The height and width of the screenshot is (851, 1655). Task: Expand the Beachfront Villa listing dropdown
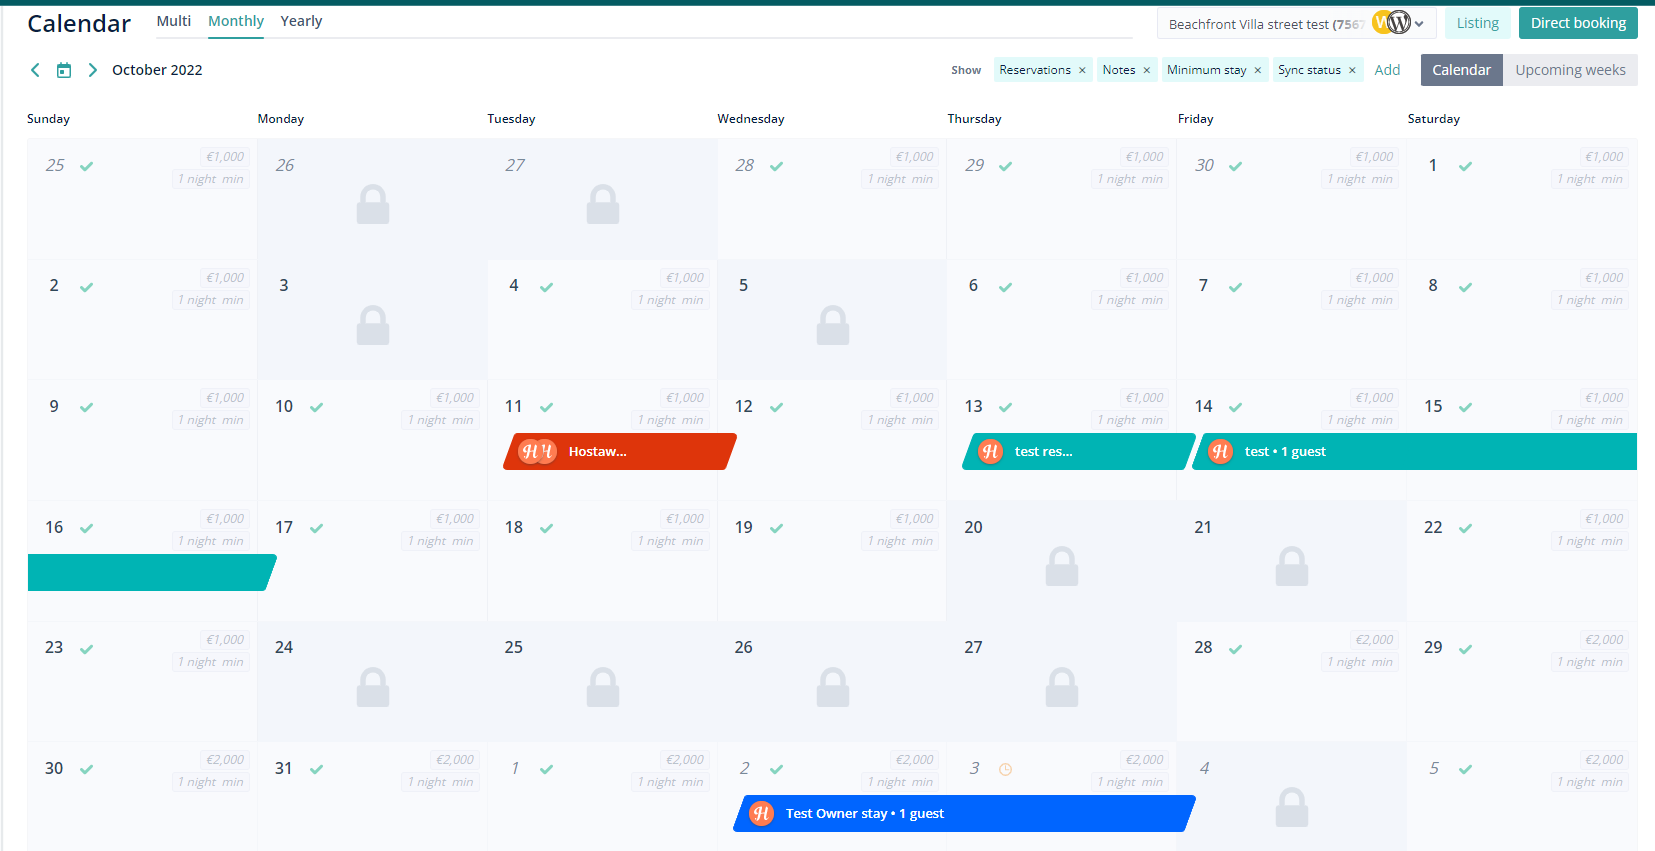[x=1419, y=24]
